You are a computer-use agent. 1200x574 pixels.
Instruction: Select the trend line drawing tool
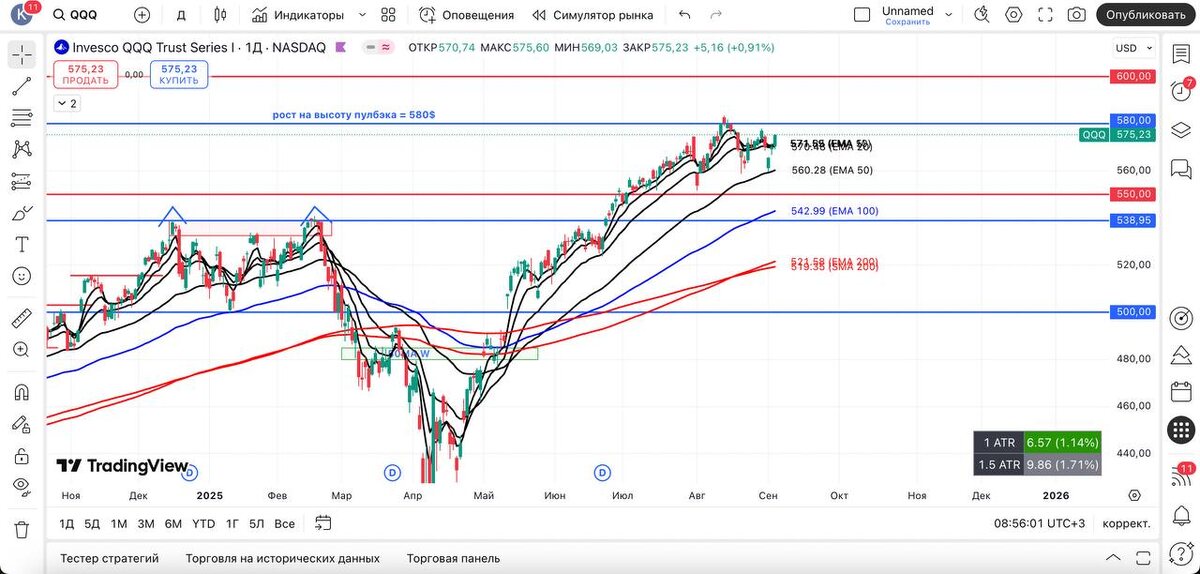click(x=21, y=87)
